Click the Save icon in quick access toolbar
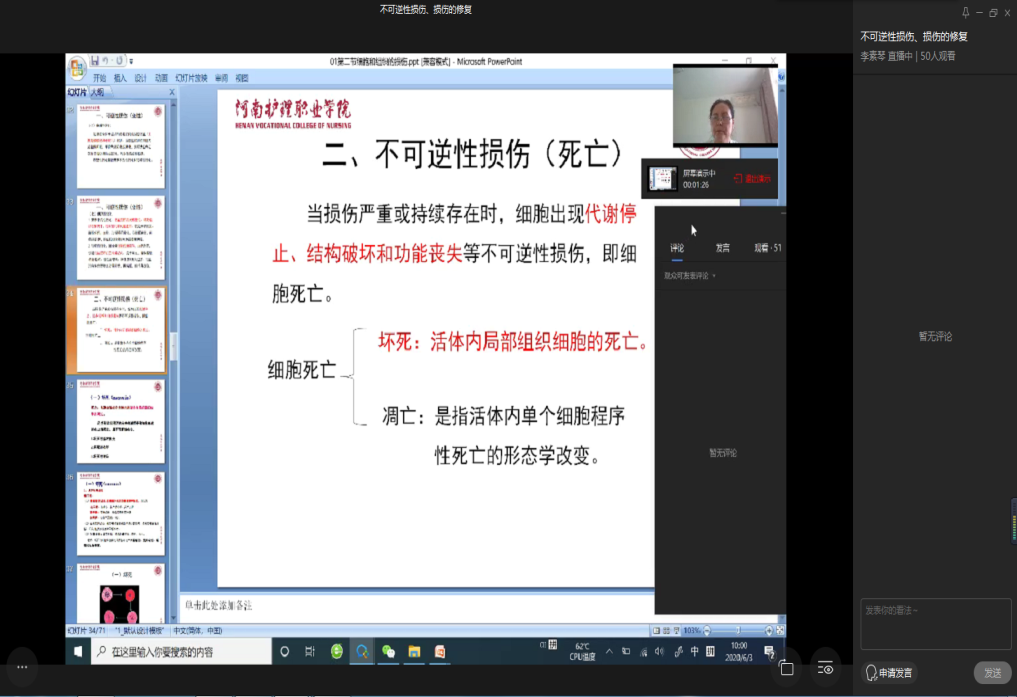The width and height of the screenshot is (1017, 697). pyautogui.click(x=95, y=61)
